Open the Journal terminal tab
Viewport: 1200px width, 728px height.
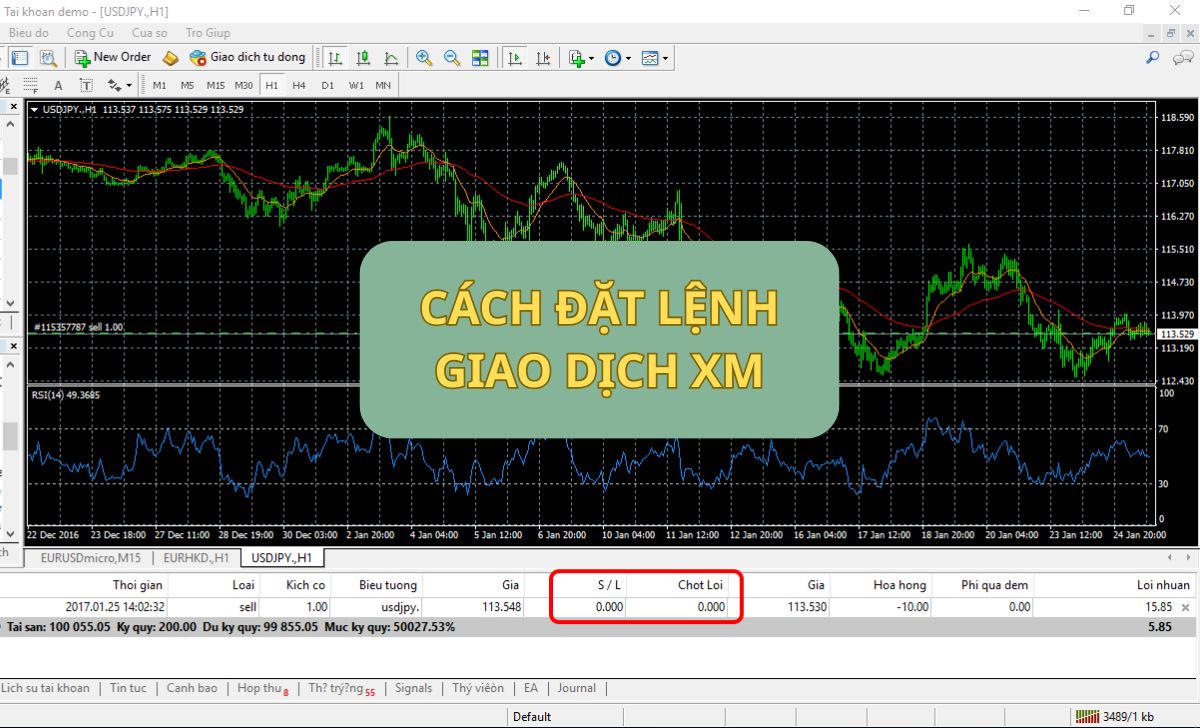point(576,688)
